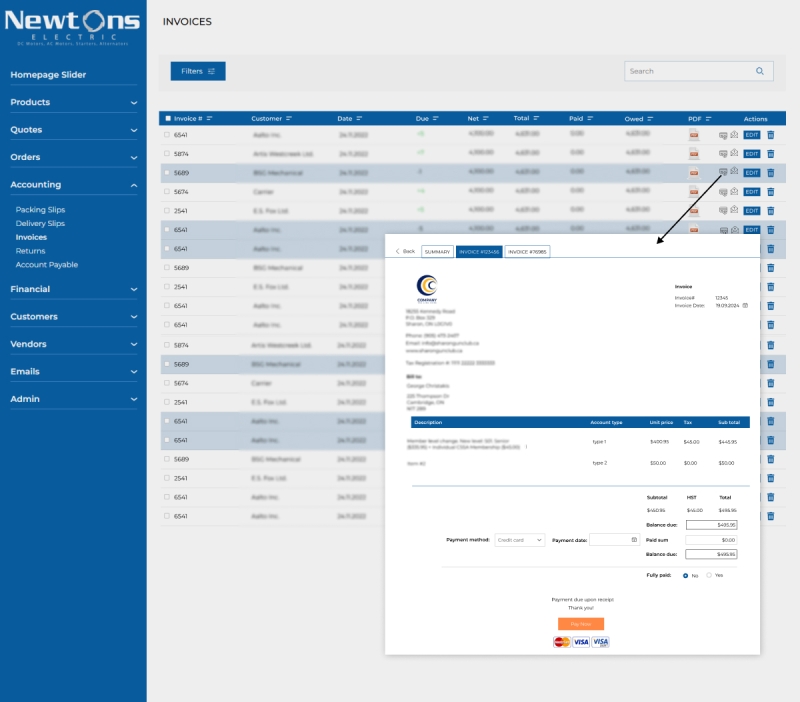The image size is (800, 702).
Task: Open the PDF icon for the first invoice row
Action: click(693, 134)
